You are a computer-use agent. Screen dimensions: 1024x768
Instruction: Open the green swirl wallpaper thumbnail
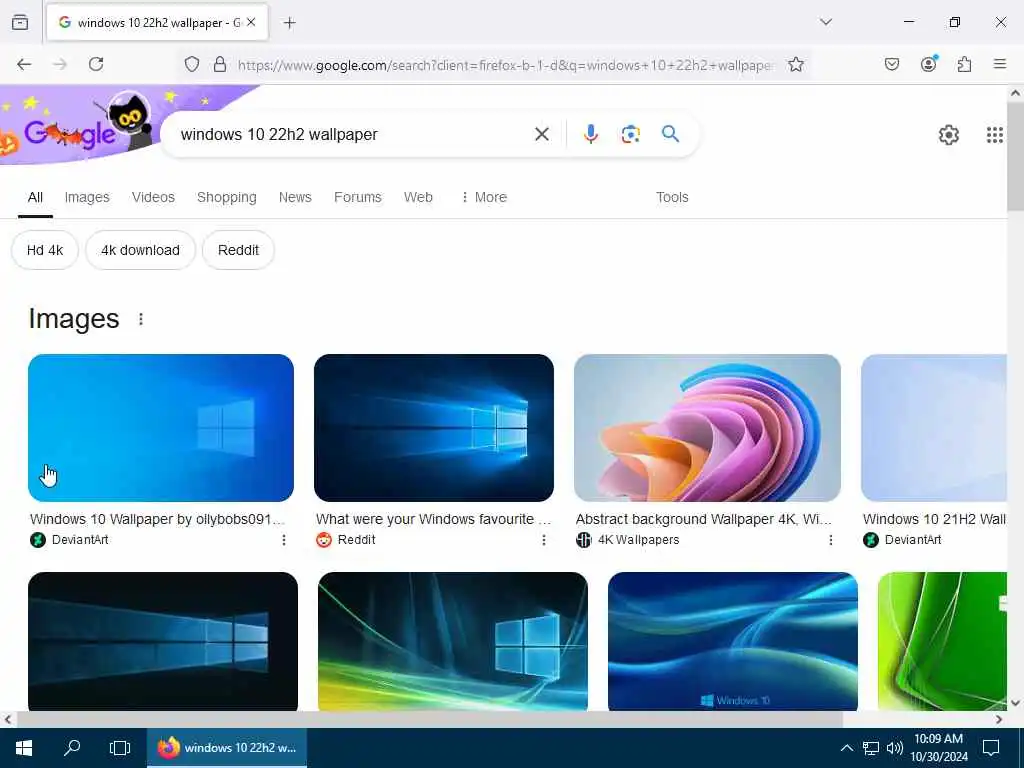[x=942, y=641]
